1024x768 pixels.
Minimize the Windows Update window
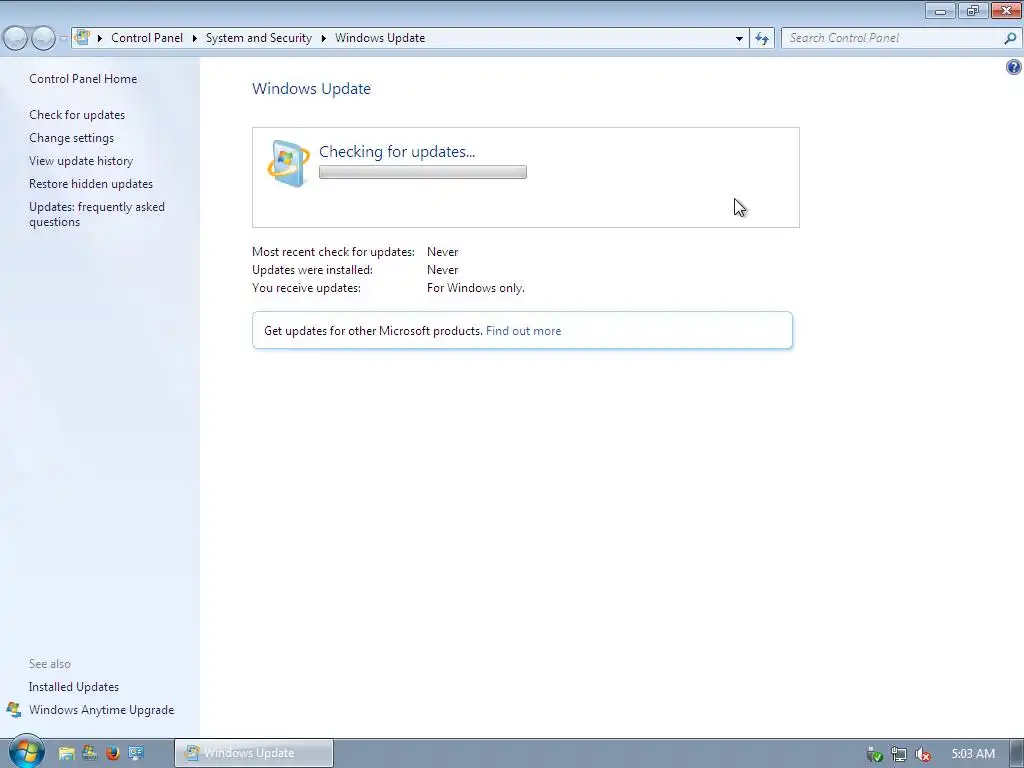pos(940,10)
